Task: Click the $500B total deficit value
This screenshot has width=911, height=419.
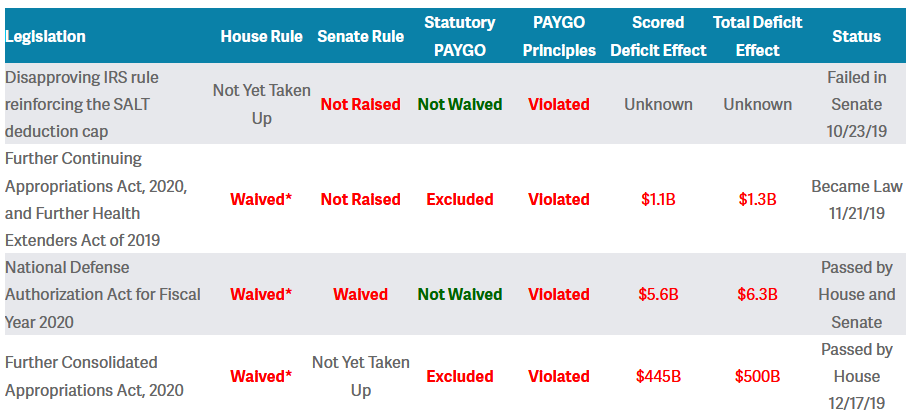Action: tap(757, 376)
